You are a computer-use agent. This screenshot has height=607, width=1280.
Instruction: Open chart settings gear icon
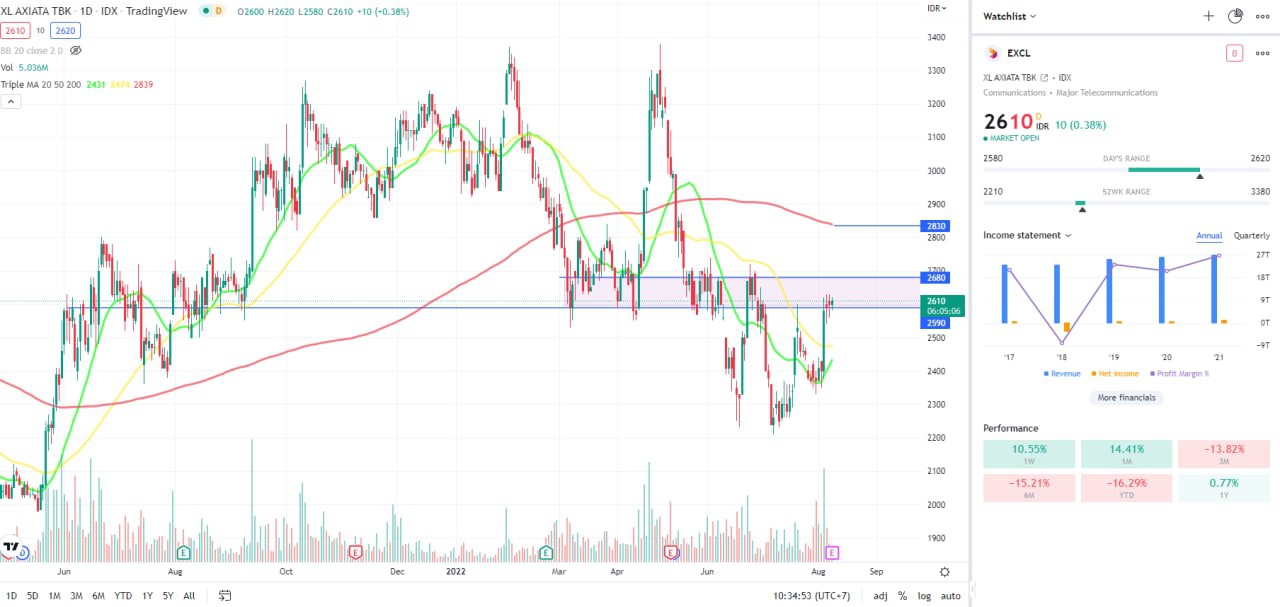pos(944,572)
